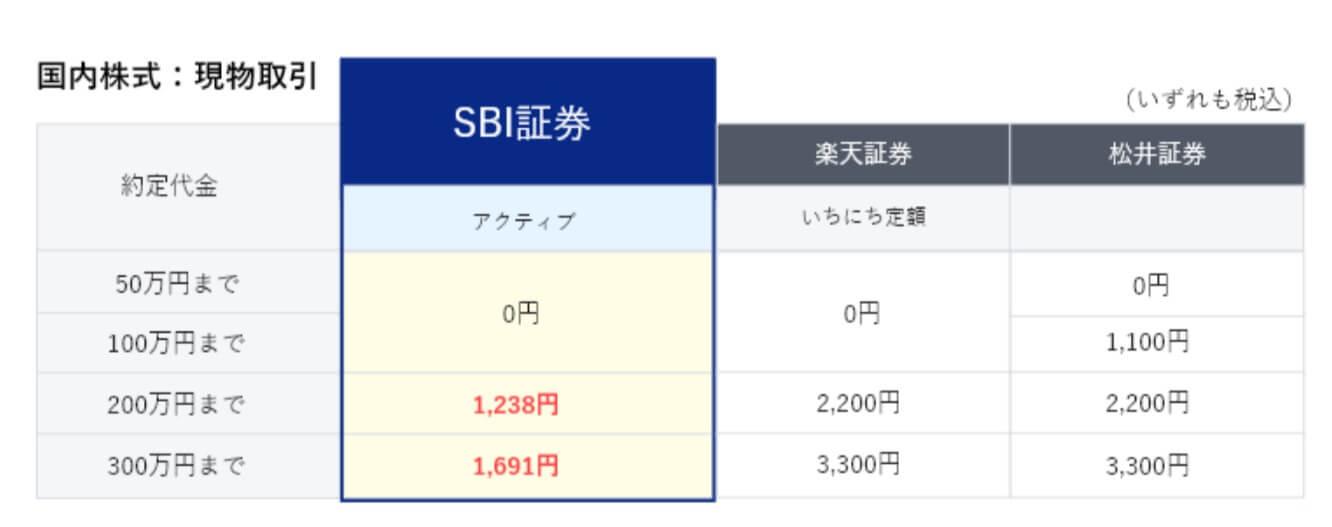Click the SBI証券 column header

[528, 122]
